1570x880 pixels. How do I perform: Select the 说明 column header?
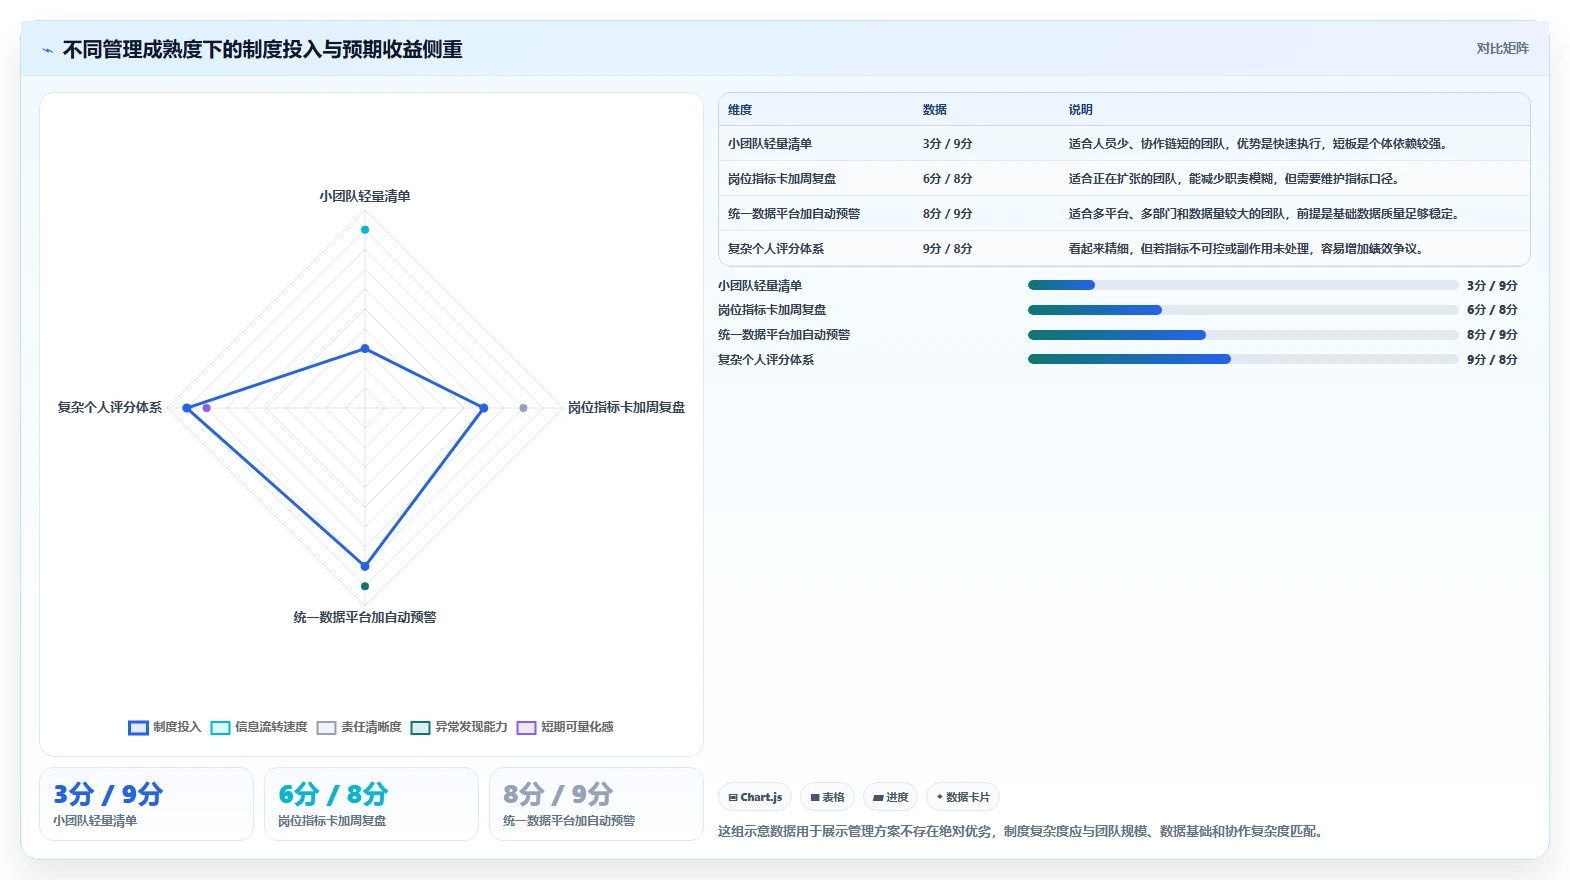(x=1081, y=110)
